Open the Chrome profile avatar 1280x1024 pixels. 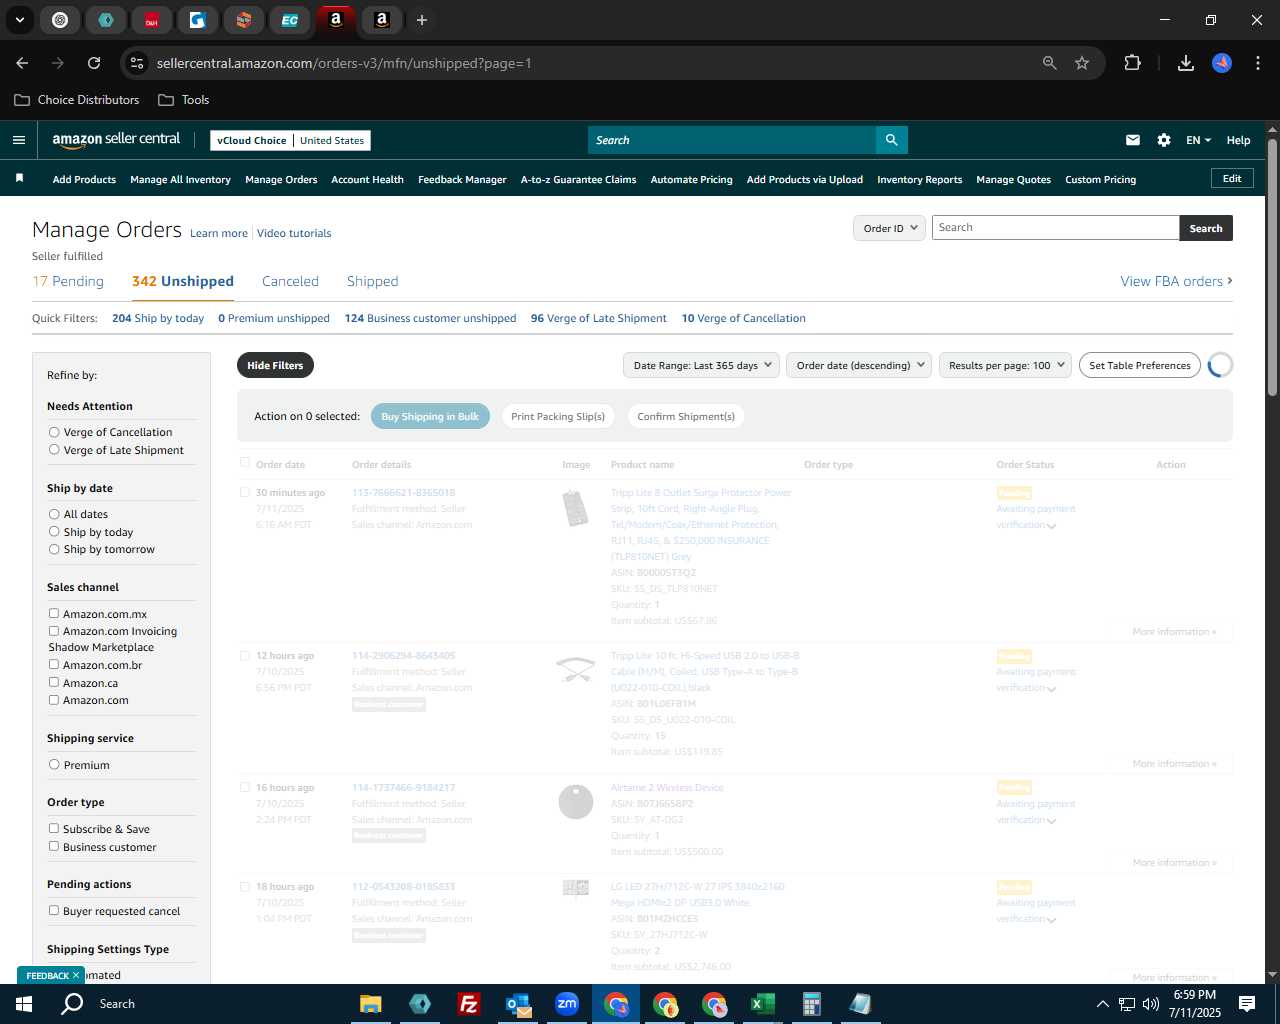(1222, 63)
